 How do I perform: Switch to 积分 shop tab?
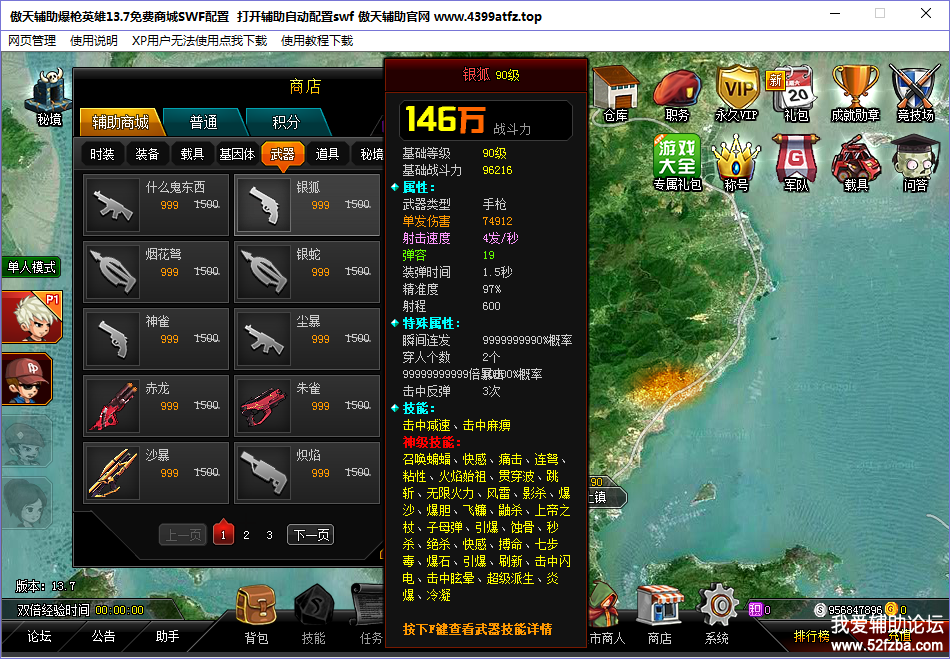click(x=287, y=122)
